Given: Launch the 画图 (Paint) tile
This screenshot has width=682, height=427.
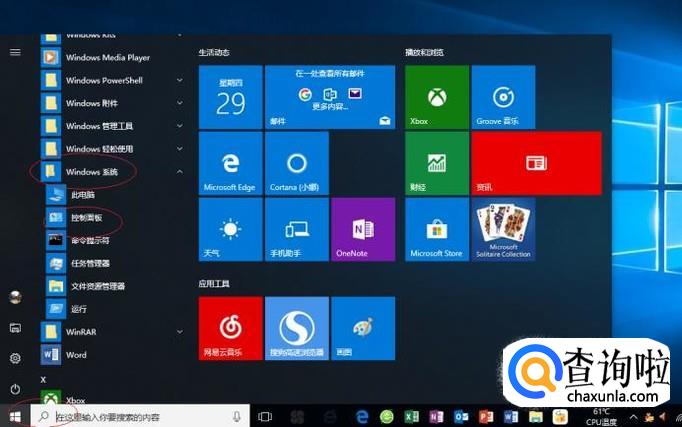Looking at the screenshot, I should pos(362,328).
